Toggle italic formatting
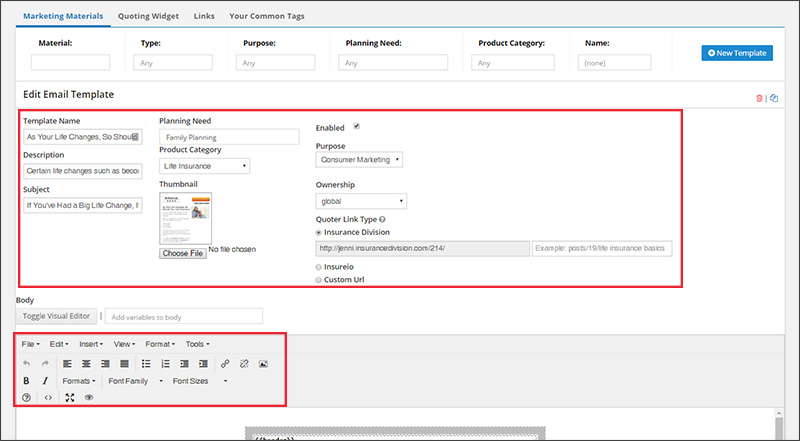 click(x=45, y=381)
